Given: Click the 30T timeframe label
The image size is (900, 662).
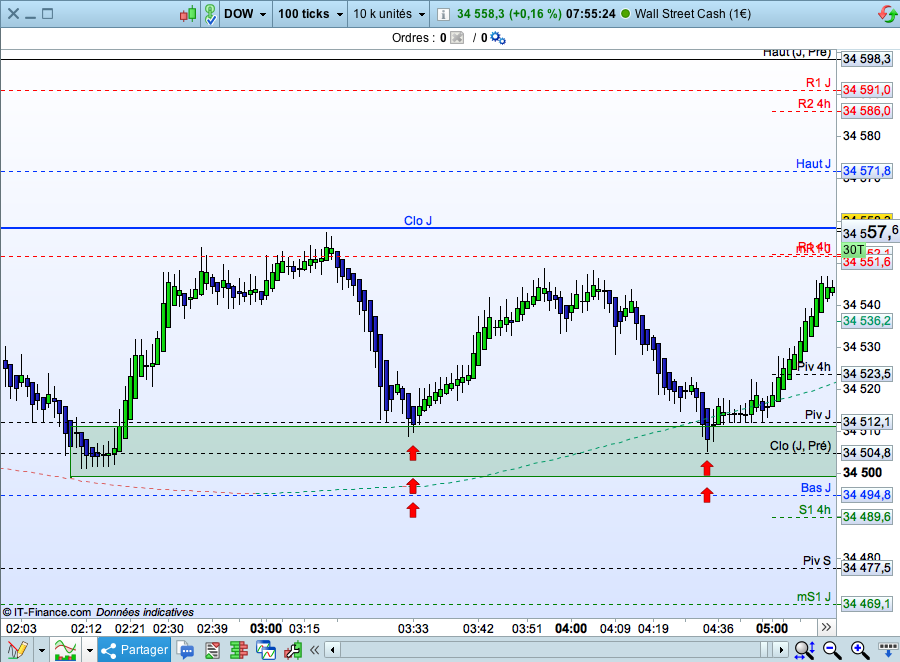Looking at the screenshot, I should click(853, 250).
